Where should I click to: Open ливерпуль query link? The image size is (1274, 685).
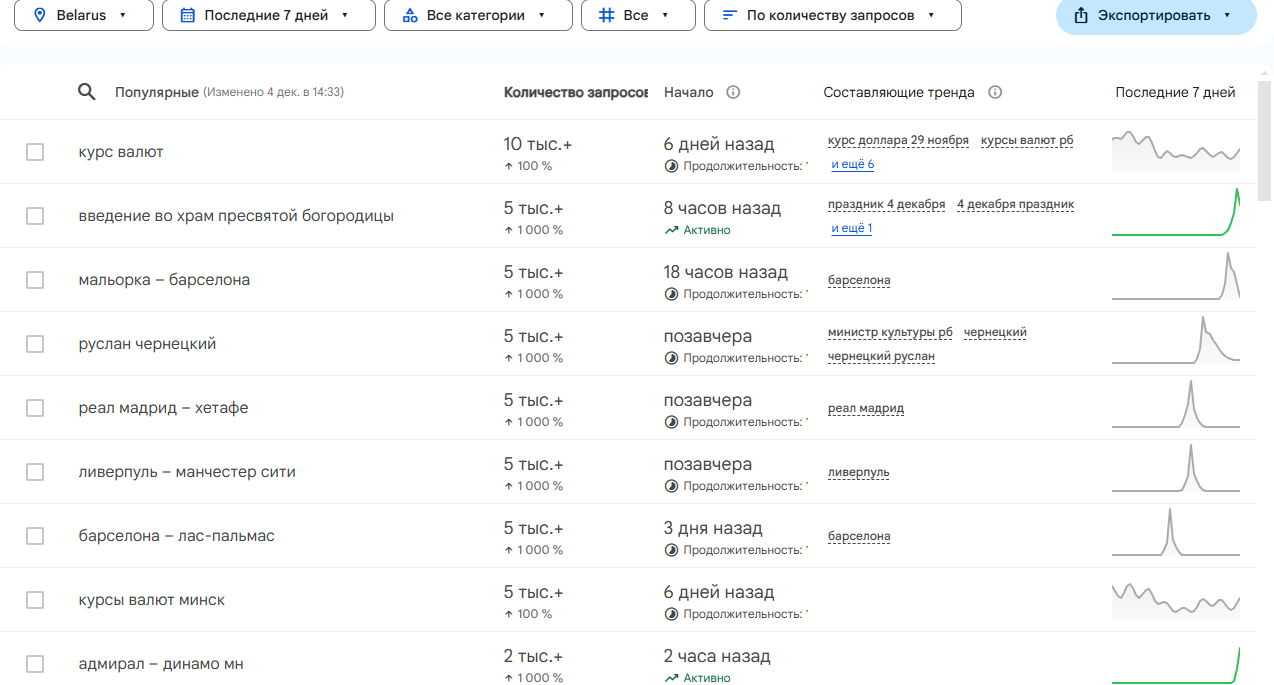(x=858, y=472)
